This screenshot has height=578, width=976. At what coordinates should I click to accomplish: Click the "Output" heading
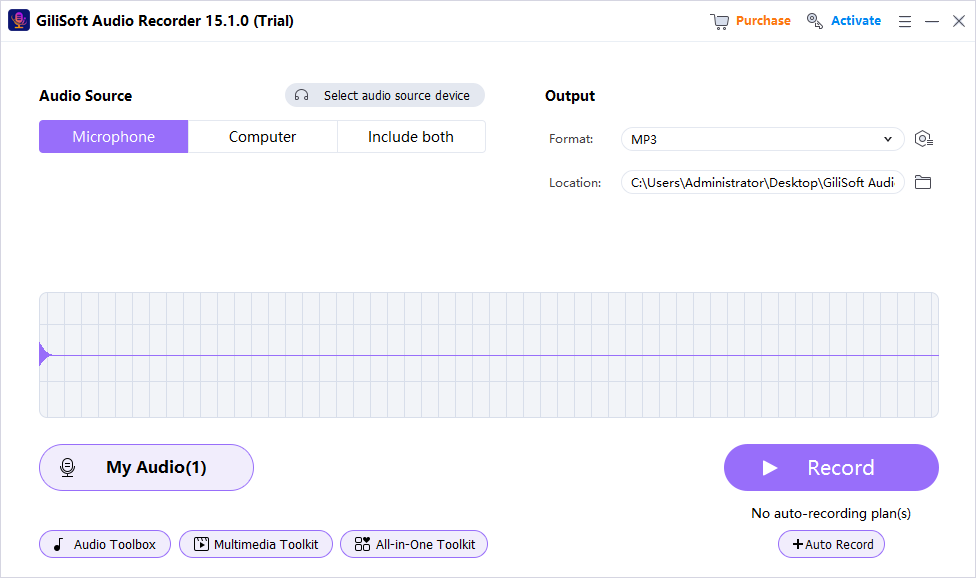[x=570, y=96]
